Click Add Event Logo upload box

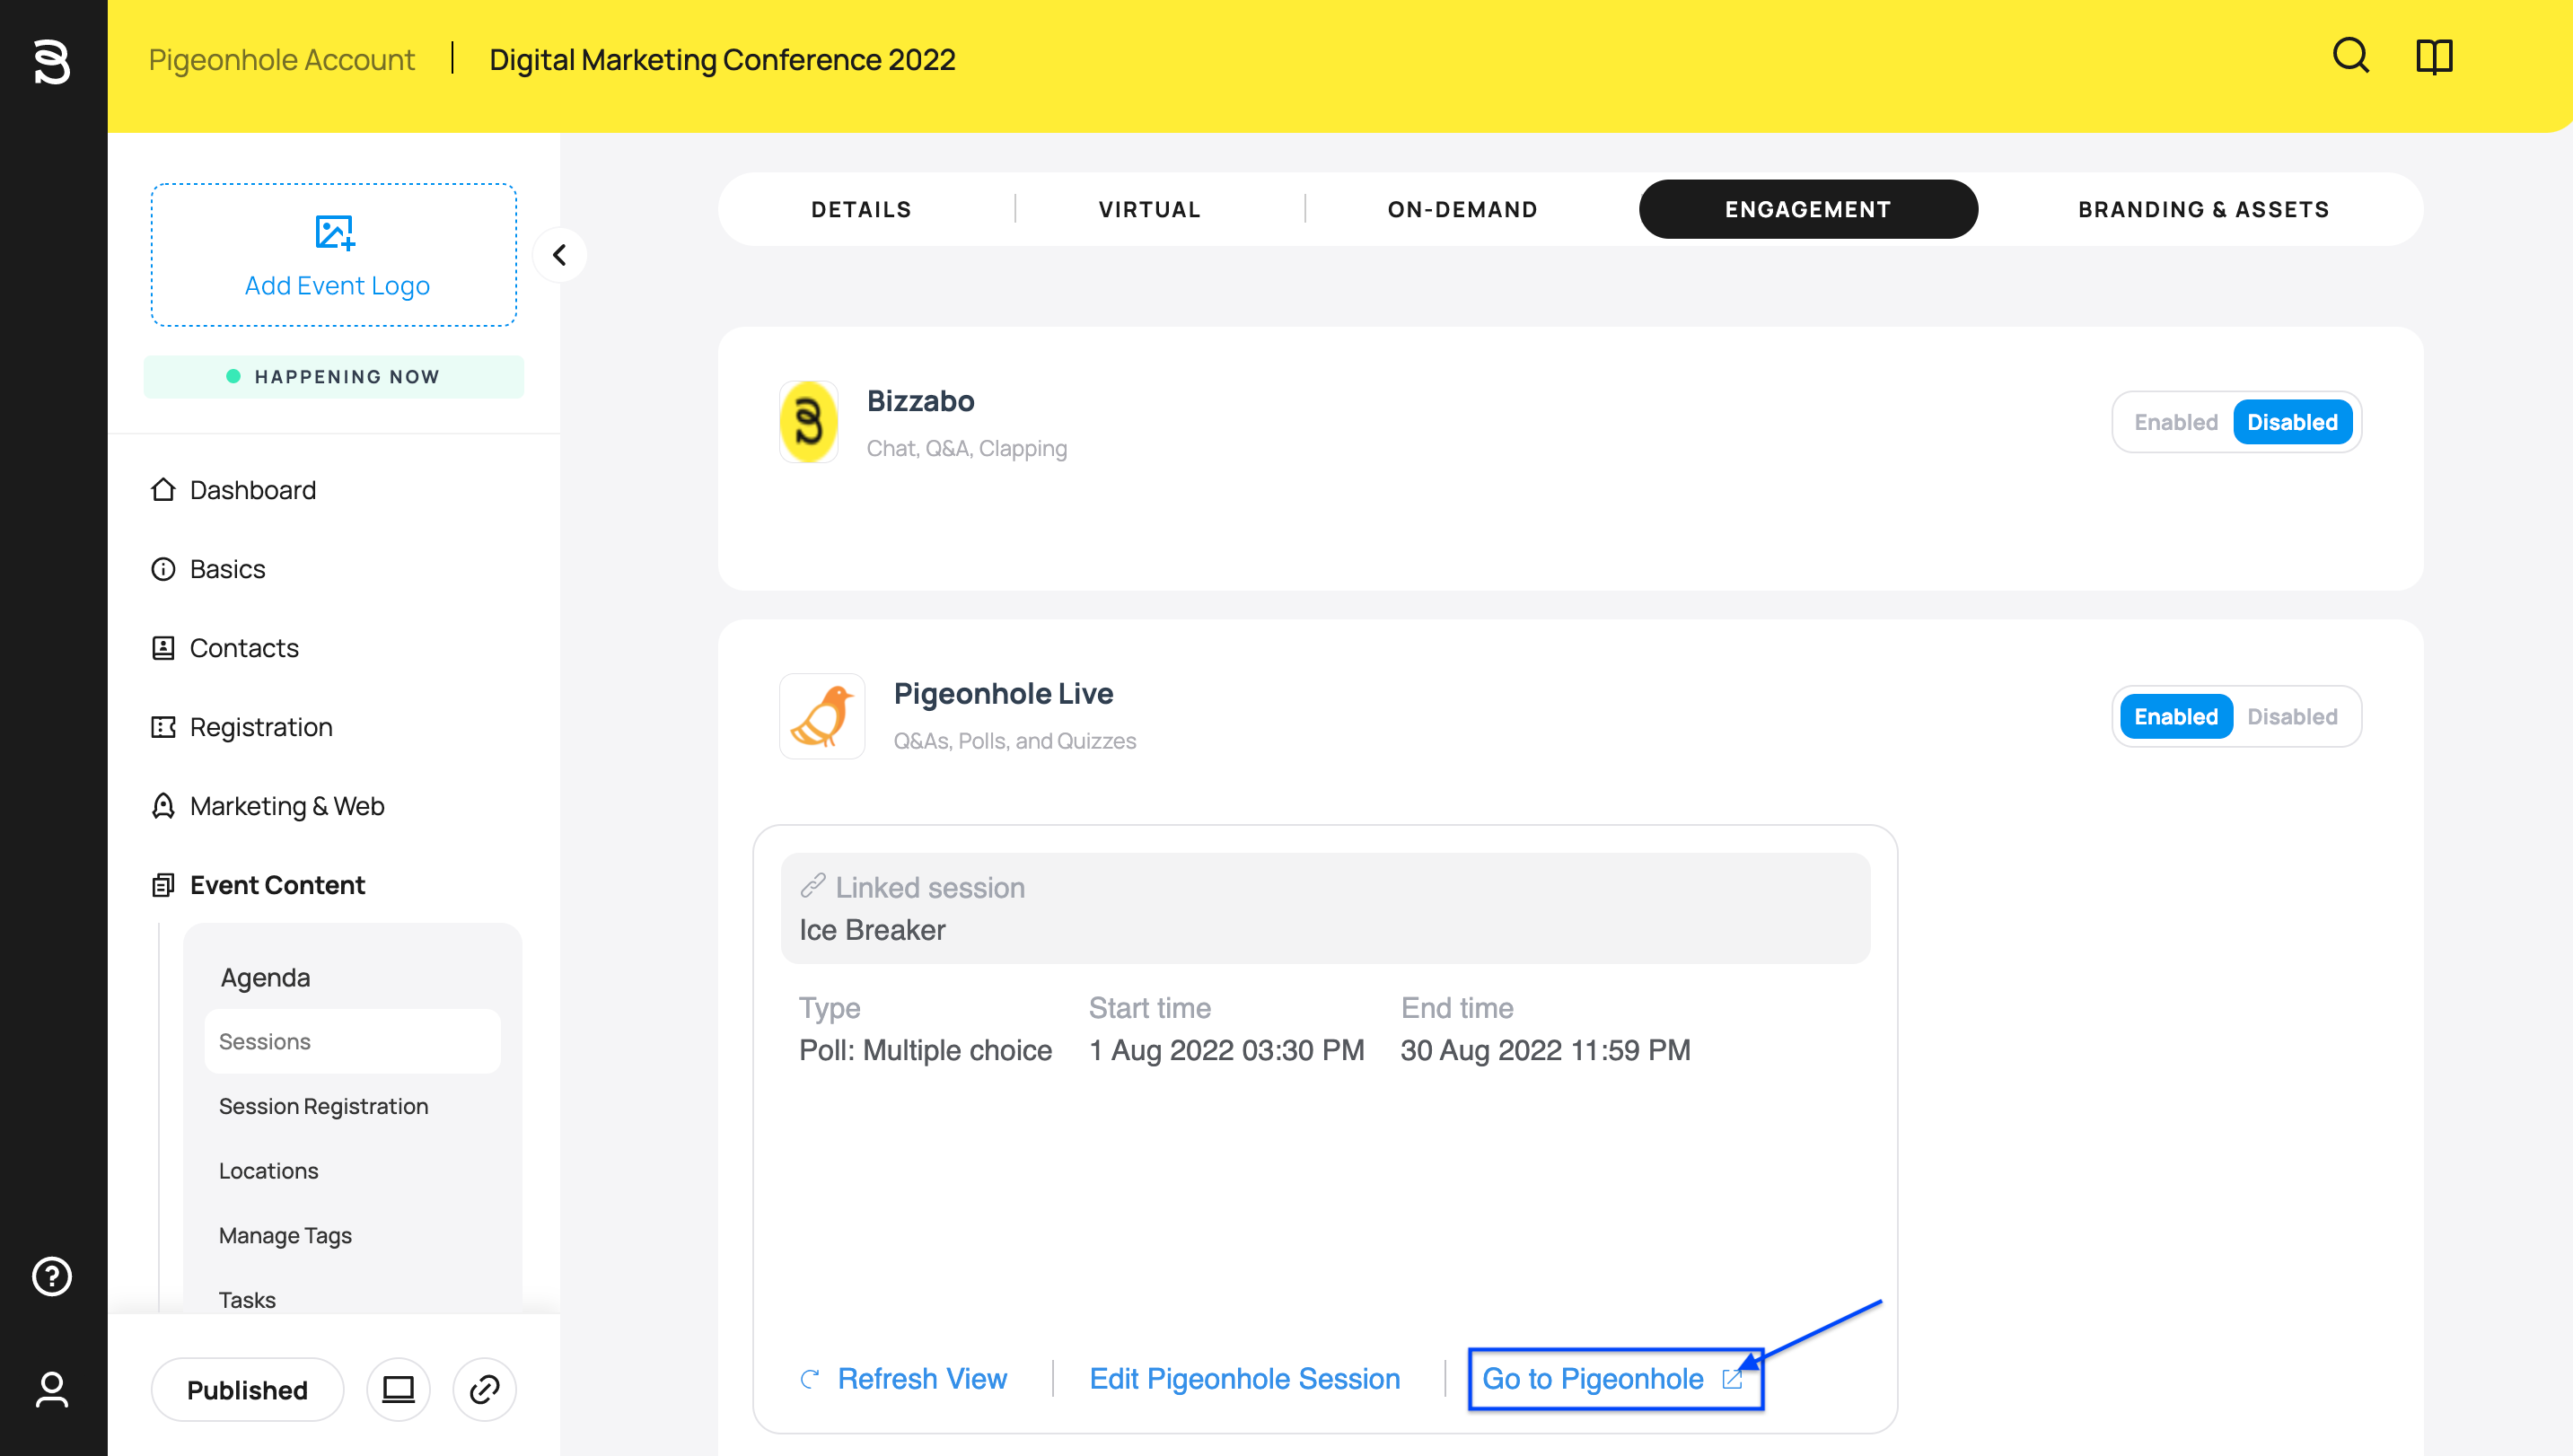click(334, 254)
